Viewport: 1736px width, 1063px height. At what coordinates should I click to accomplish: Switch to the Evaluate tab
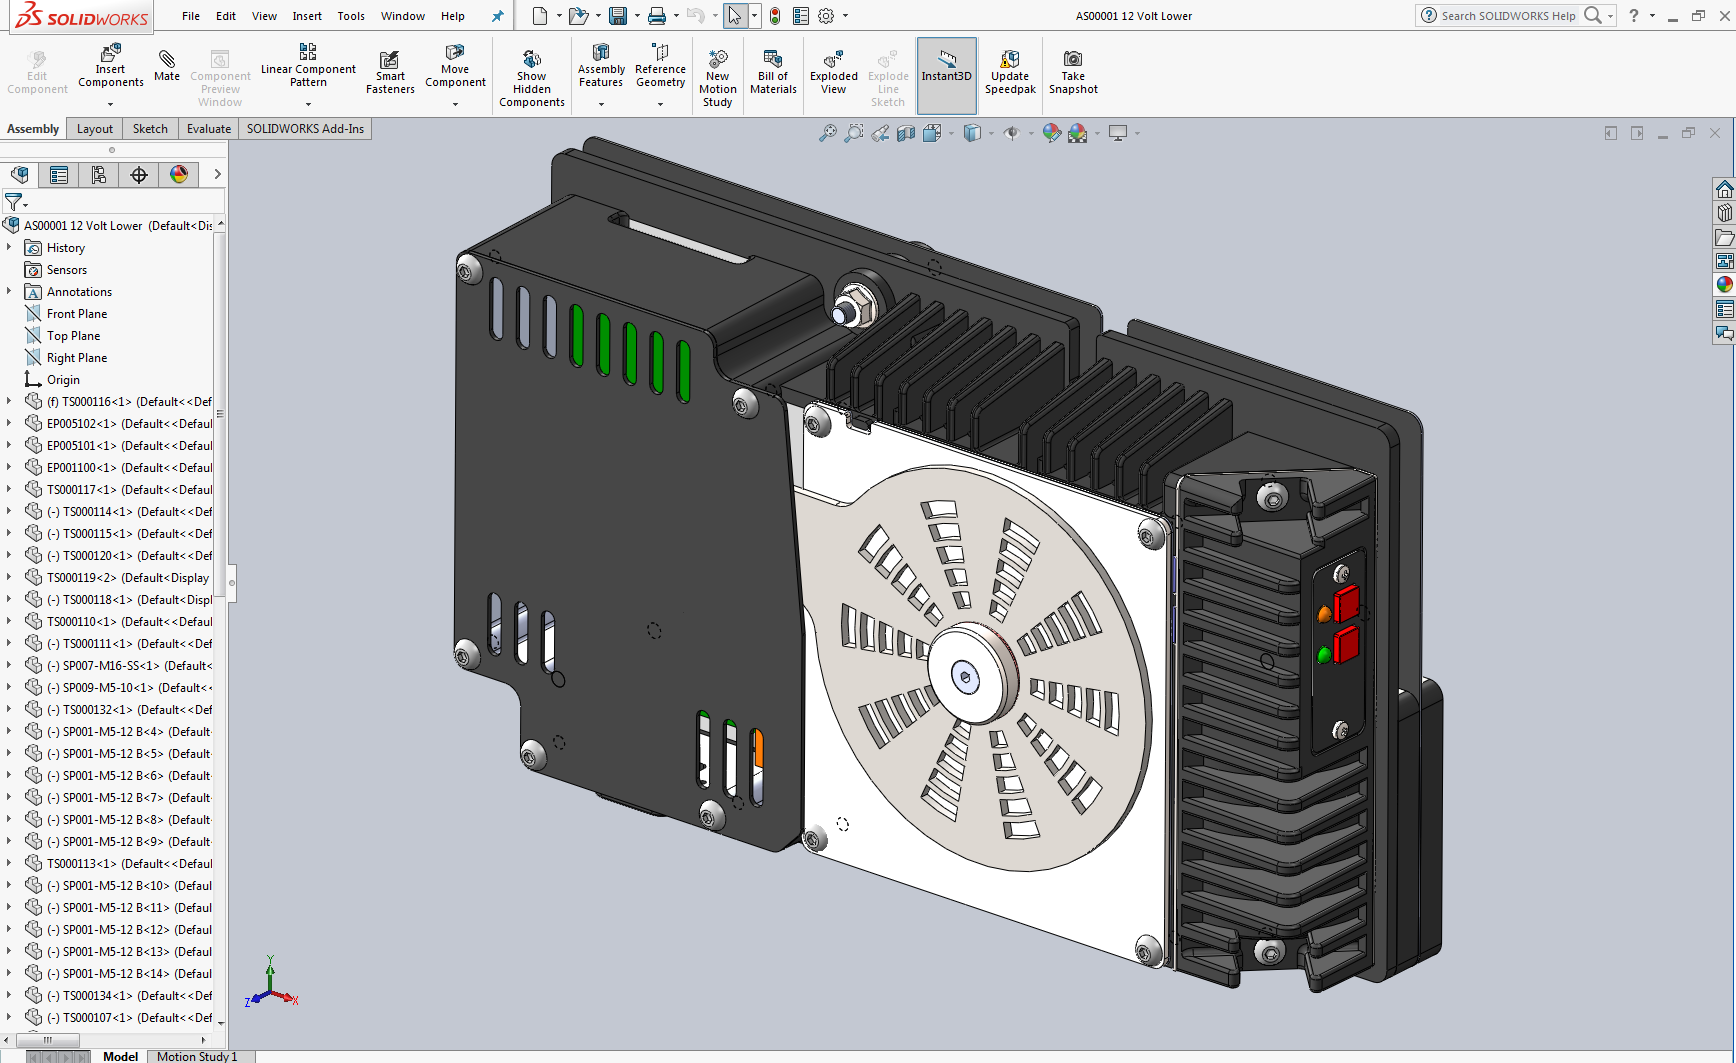point(209,129)
